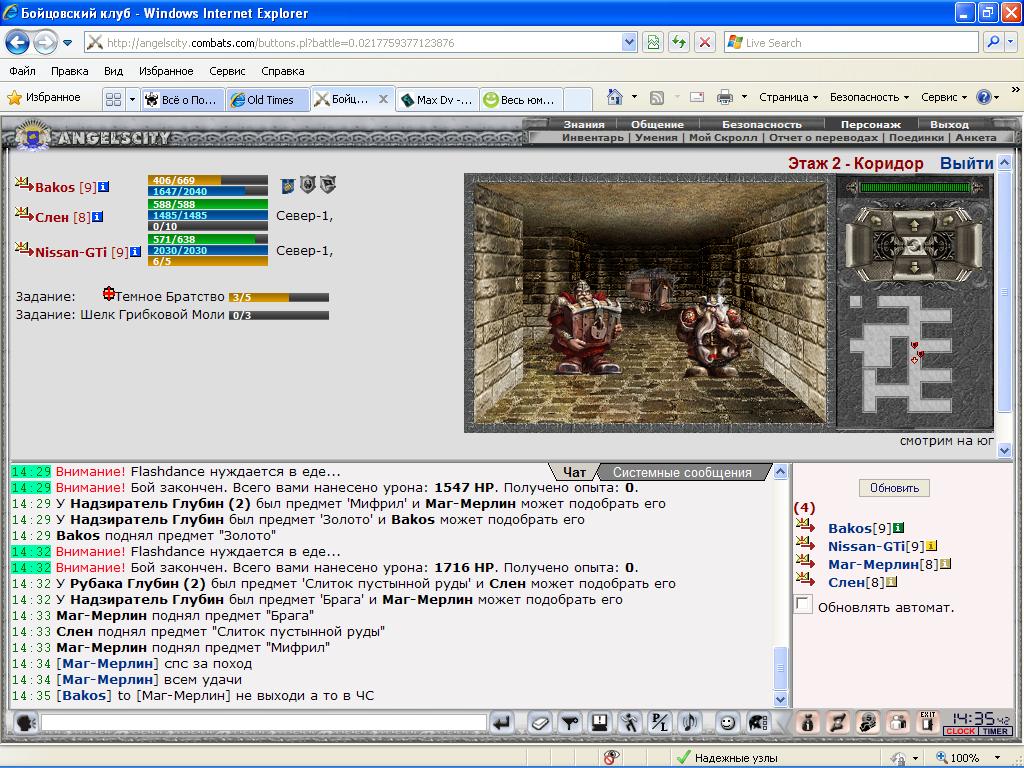This screenshot has height=768, width=1024.
Task: Open help icon dropdown arrow
Action: click(x=997, y=97)
